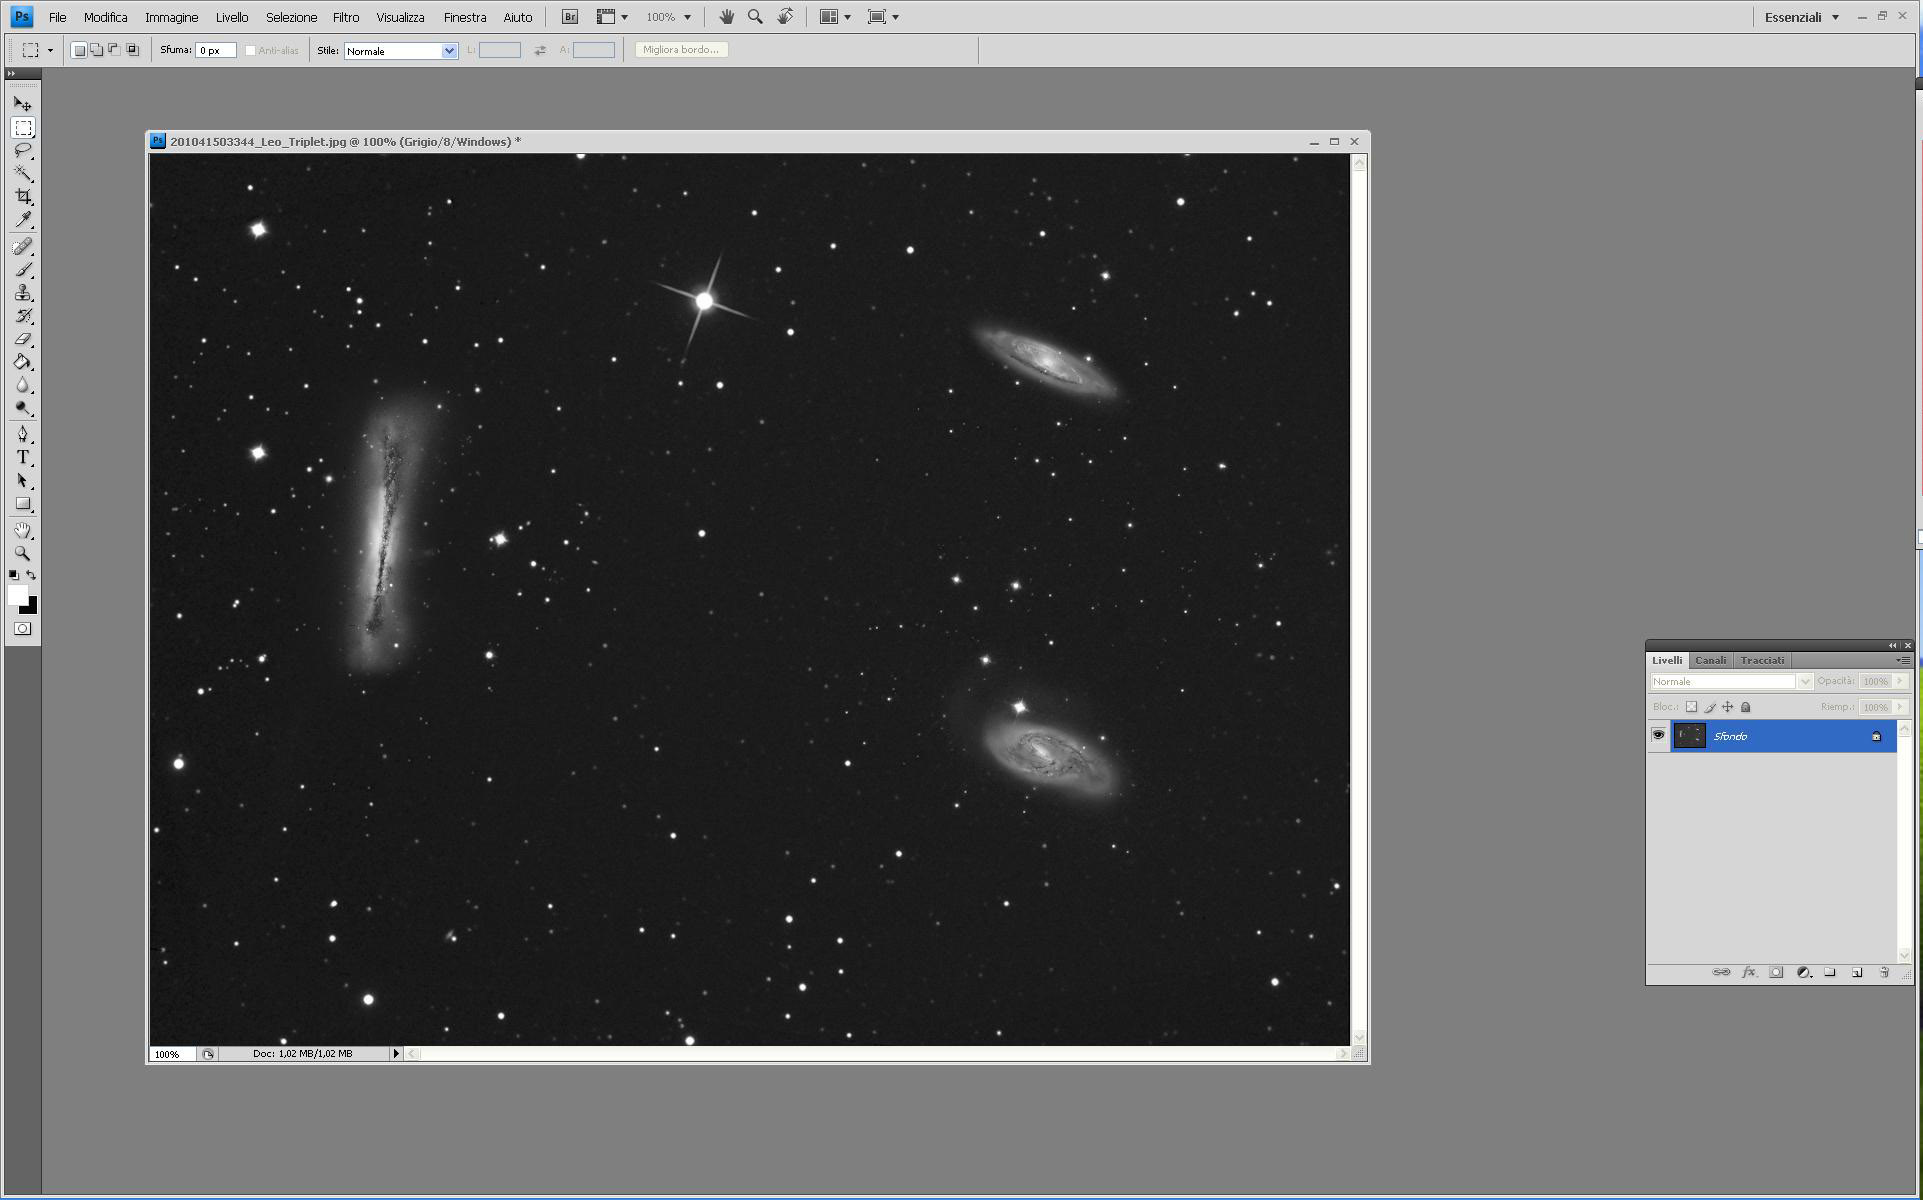Open the File menu
The height and width of the screenshot is (1200, 1923).
point(58,17)
